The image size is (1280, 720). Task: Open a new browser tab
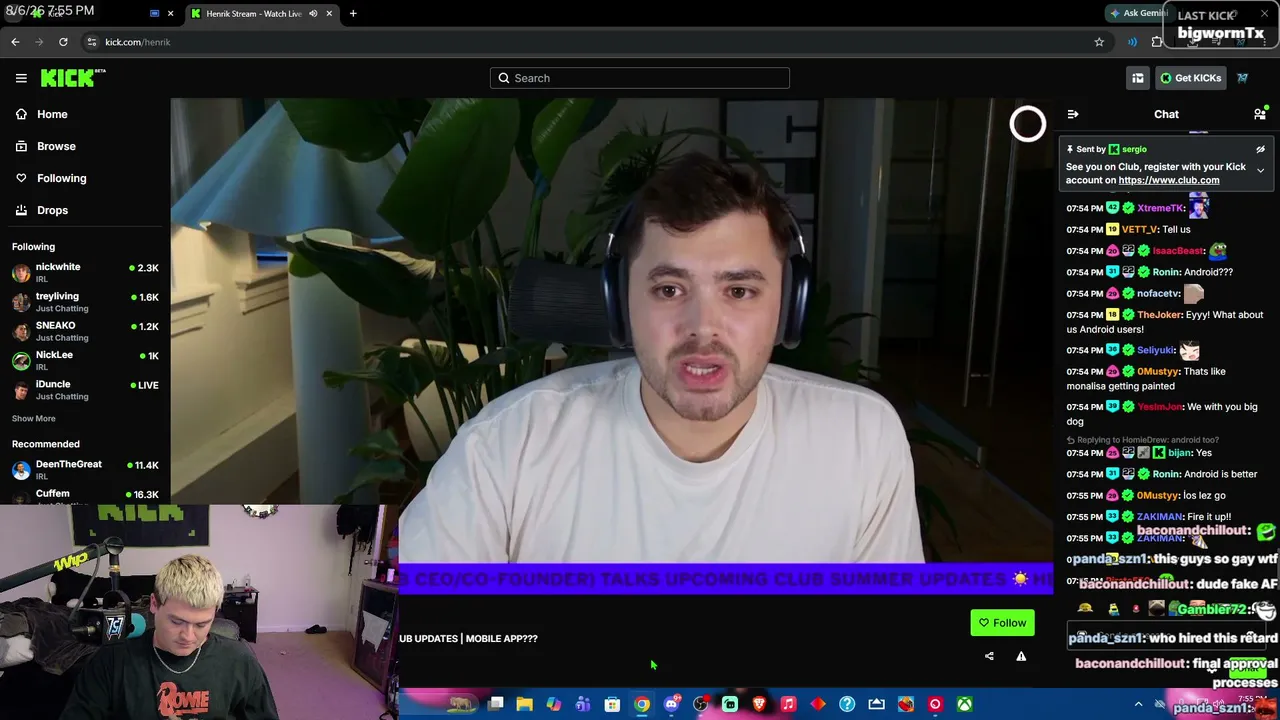[x=353, y=13]
